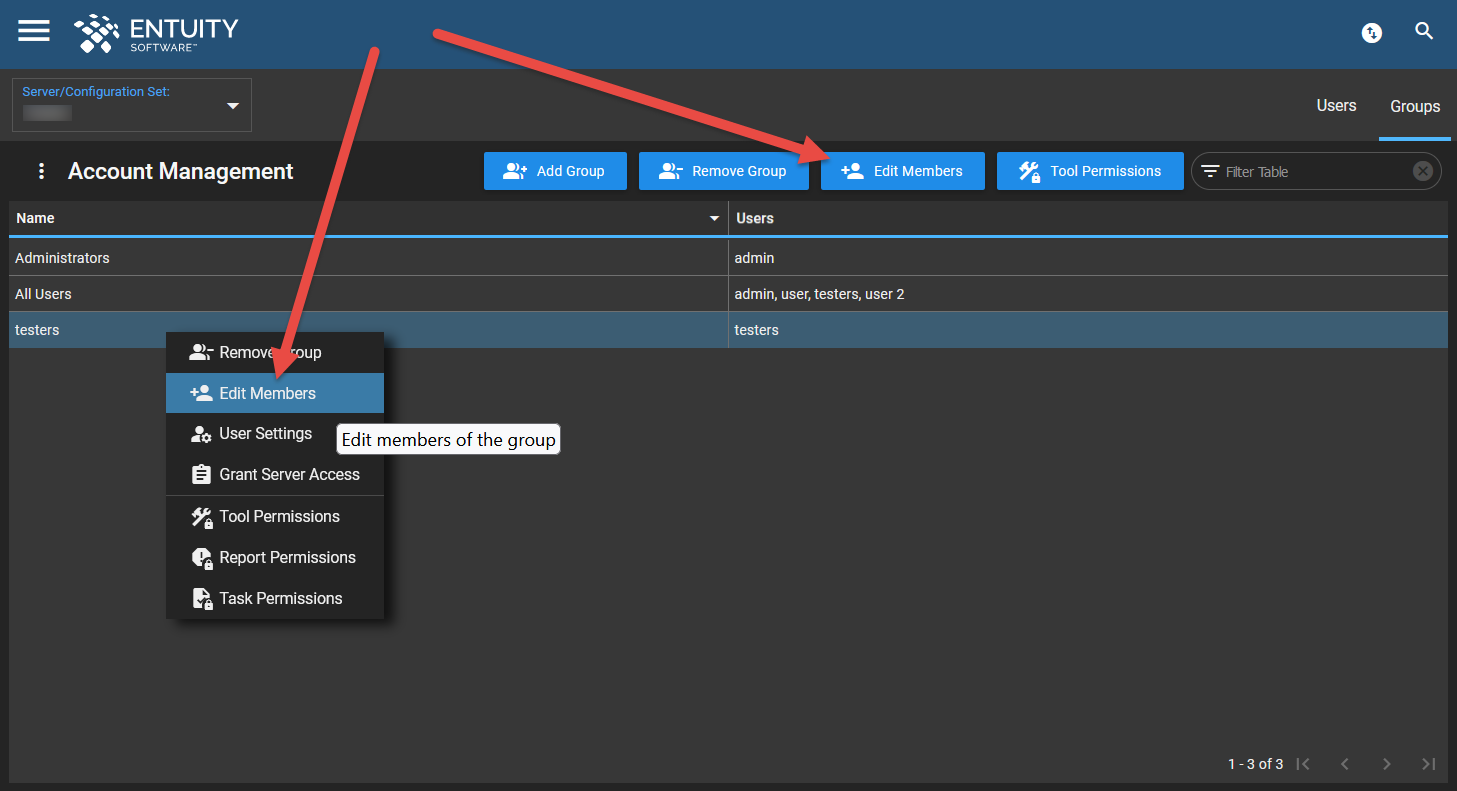1457x791 pixels.
Task: Open the Account Management kebab menu
Action: click(40, 171)
